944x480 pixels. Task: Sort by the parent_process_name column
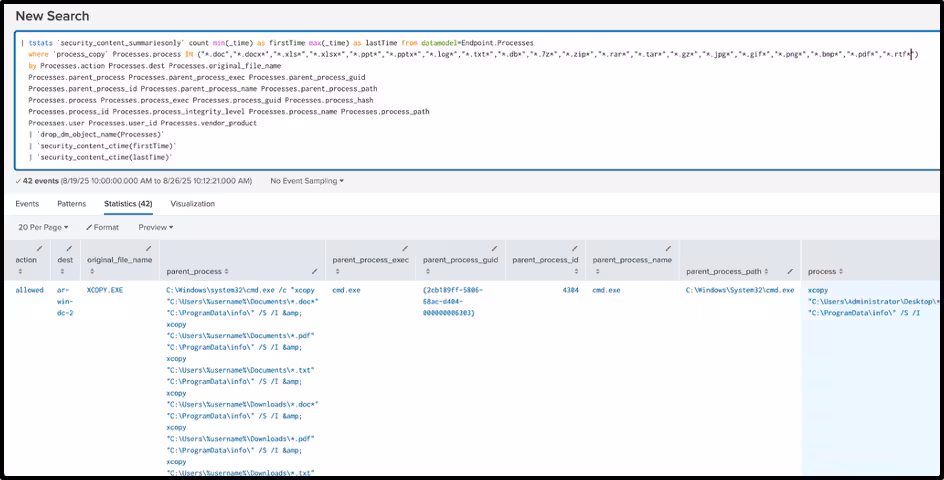(633, 260)
